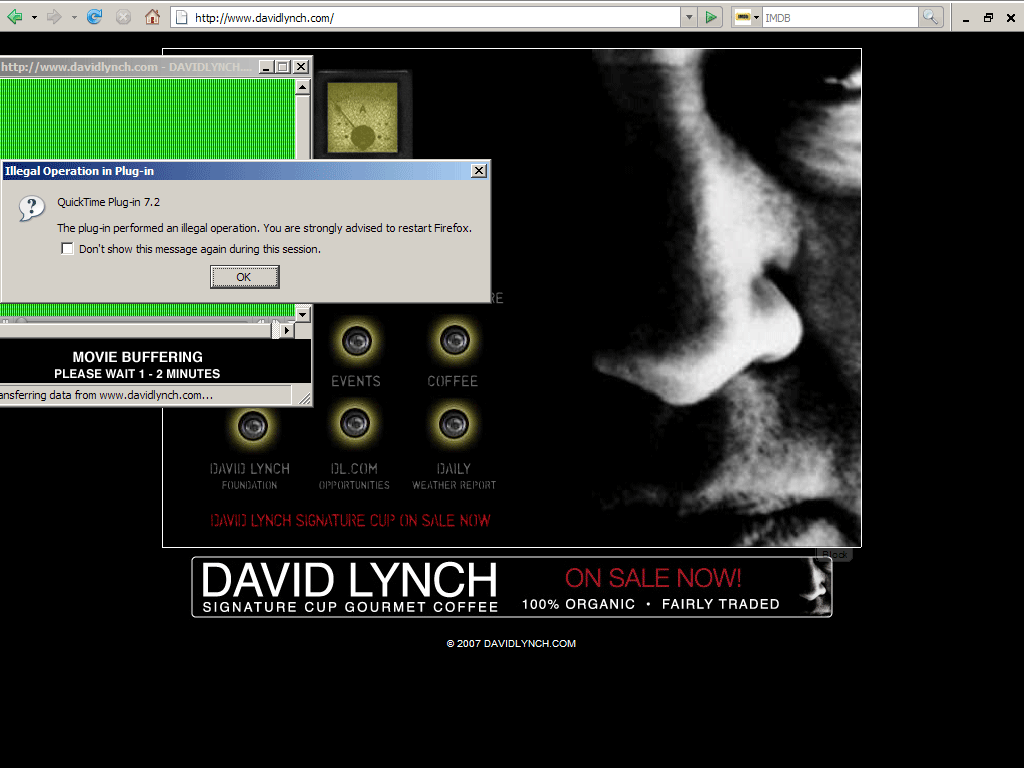Viewport: 1024px width, 768px height.
Task: Click the DL.COM Opportunities knob icon
Action: point(355,424)
